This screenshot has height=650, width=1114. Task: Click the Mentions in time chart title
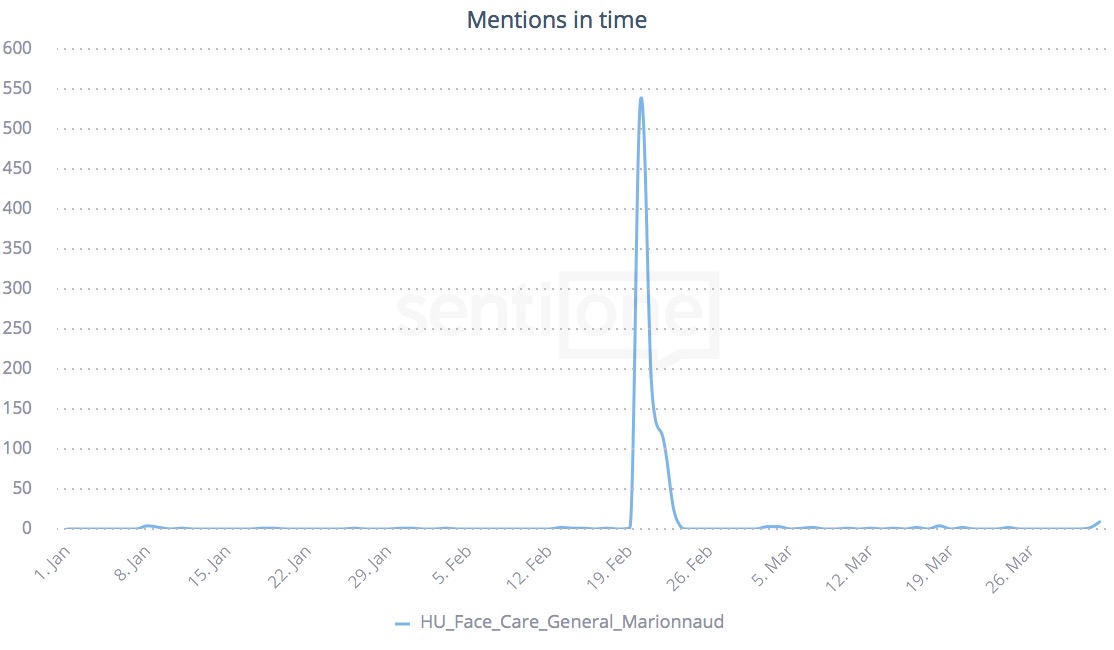click(x=557, y=20)
